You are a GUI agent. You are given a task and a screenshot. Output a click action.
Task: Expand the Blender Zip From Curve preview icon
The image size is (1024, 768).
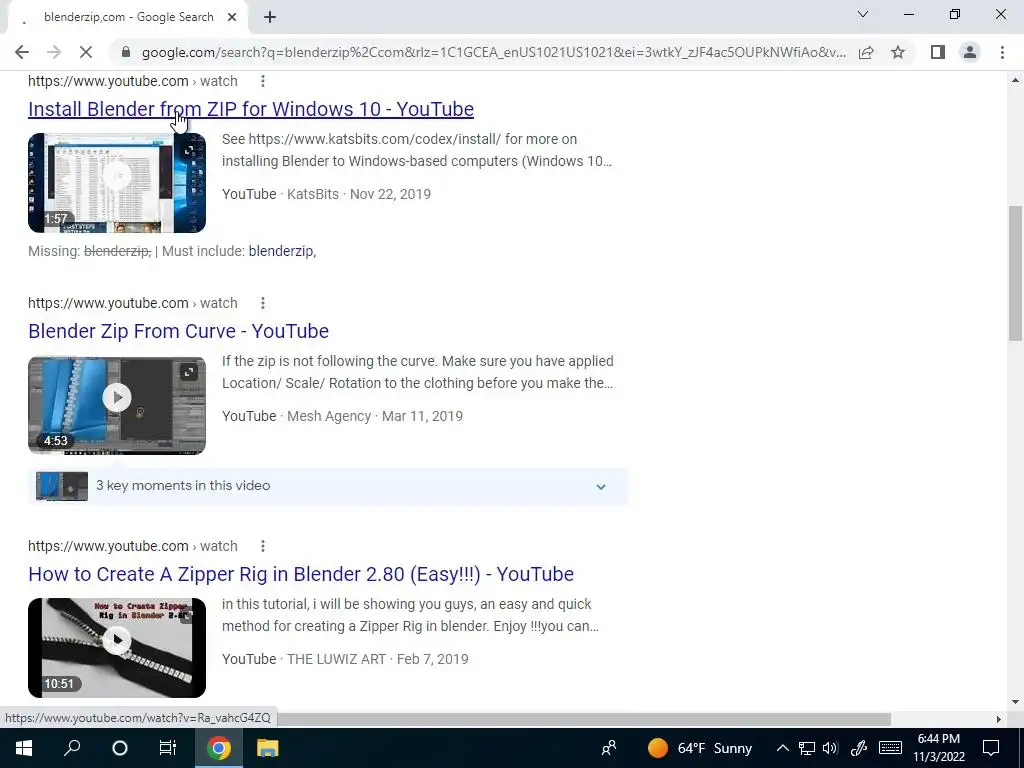189,372
